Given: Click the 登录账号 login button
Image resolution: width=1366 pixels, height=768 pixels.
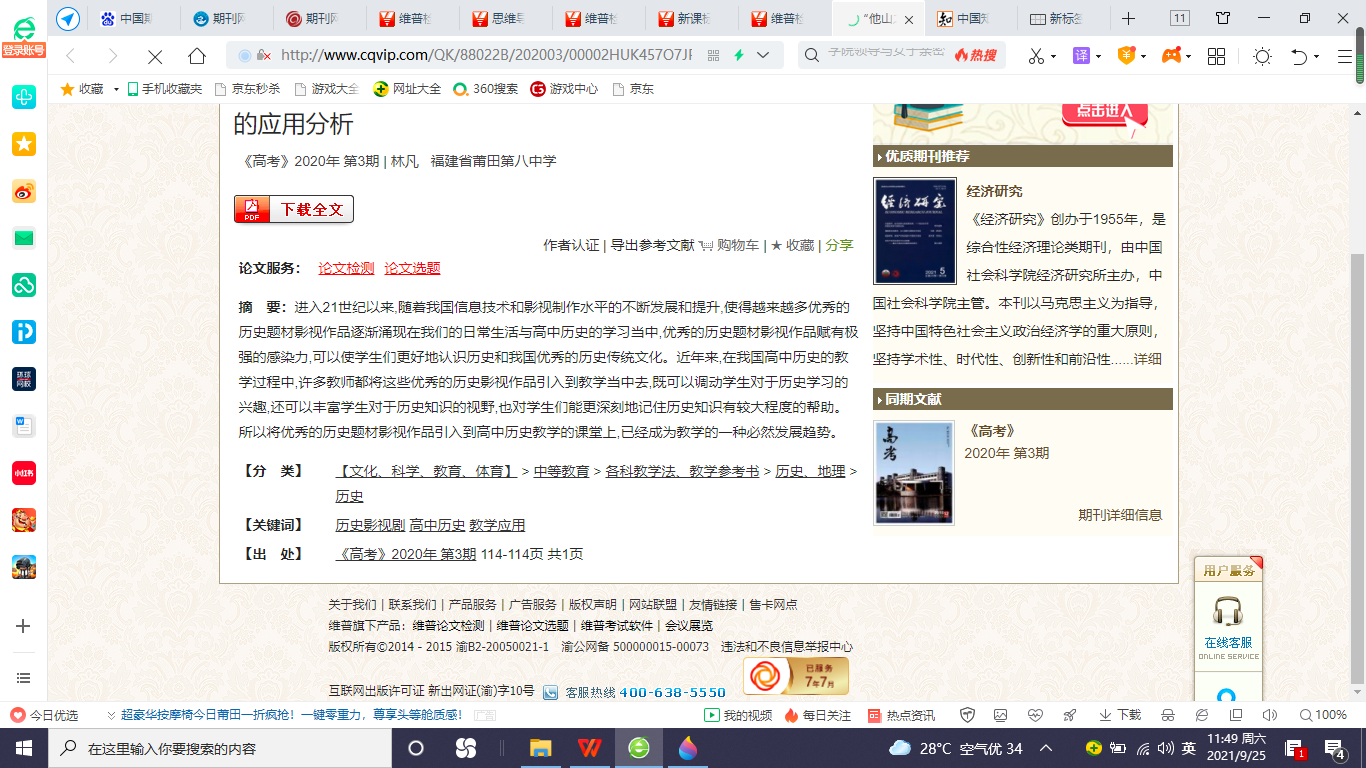Looking at the screenshot, I should tap(23, 51).
